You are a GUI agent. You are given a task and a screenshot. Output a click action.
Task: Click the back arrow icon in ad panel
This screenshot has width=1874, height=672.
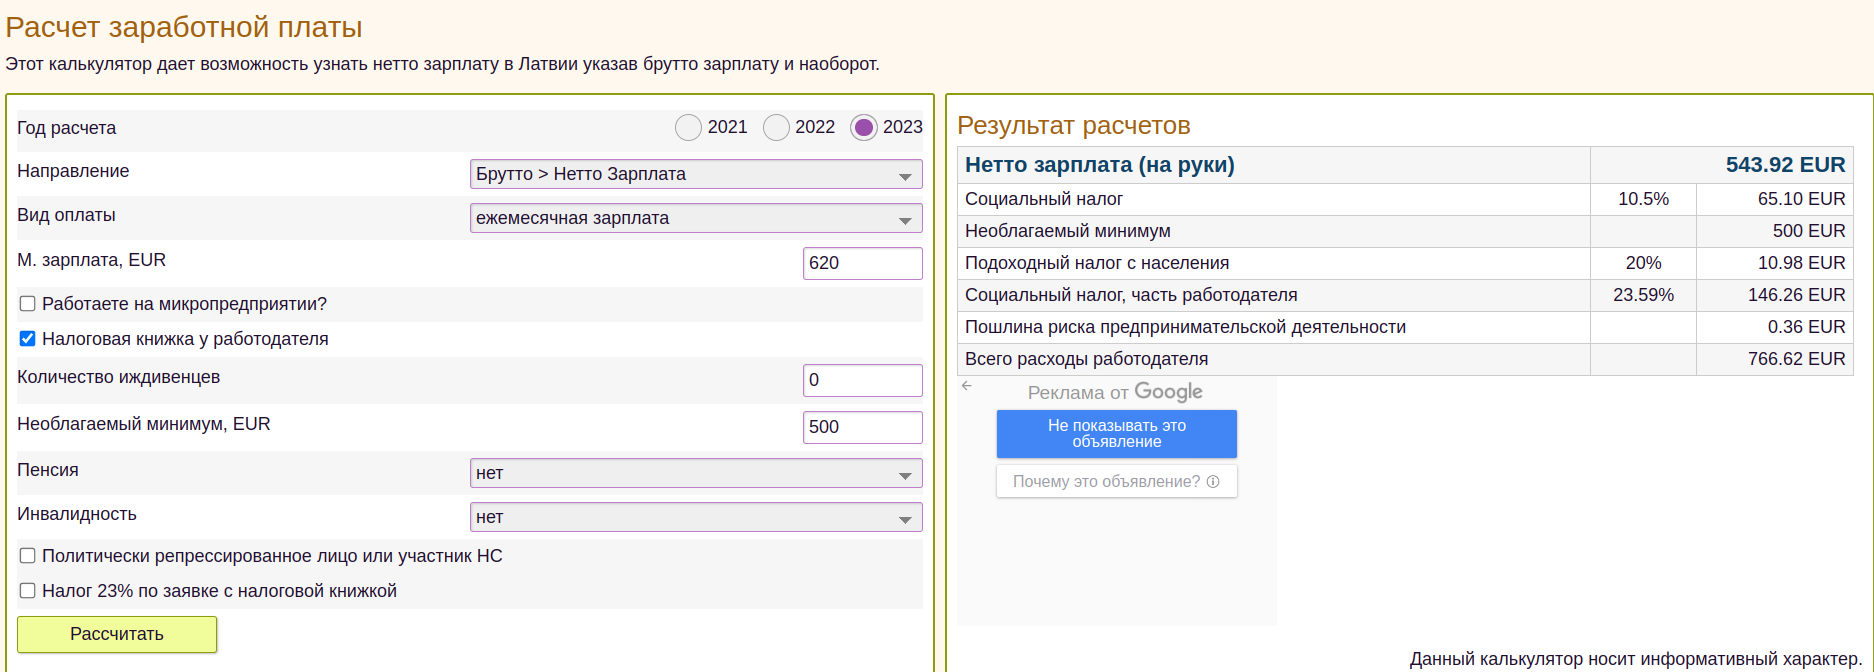[967, 386]
